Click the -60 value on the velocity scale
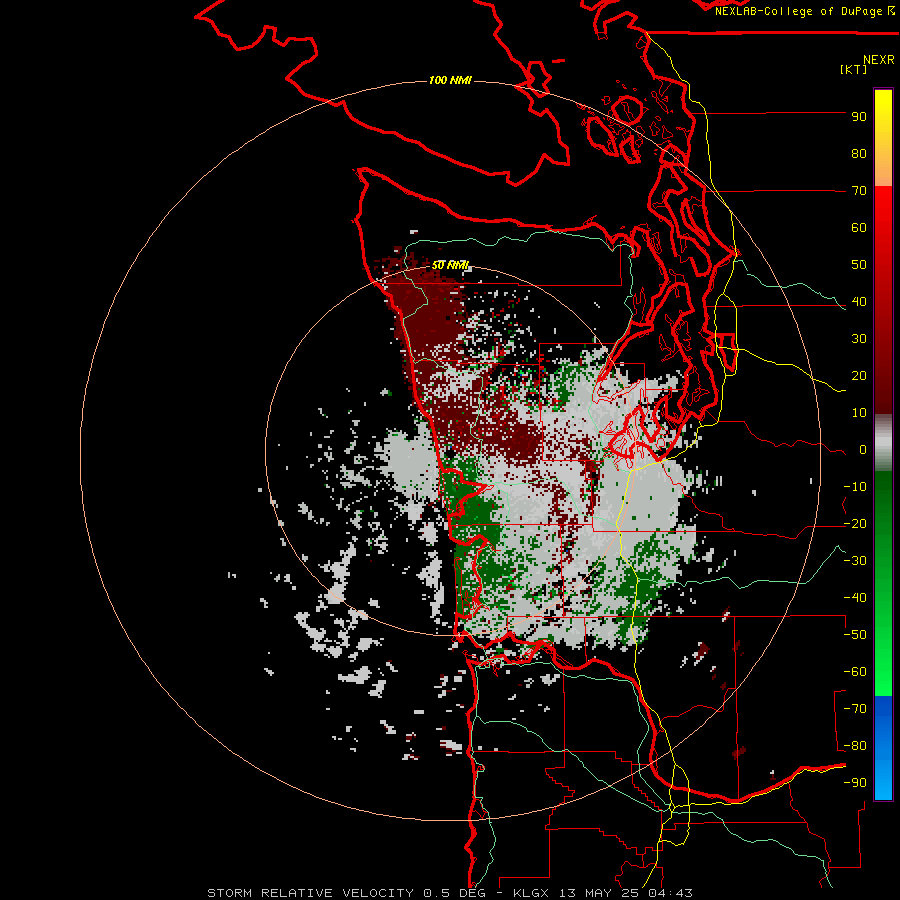The width and height of the screenshot is (900, 900). [855, 672]
